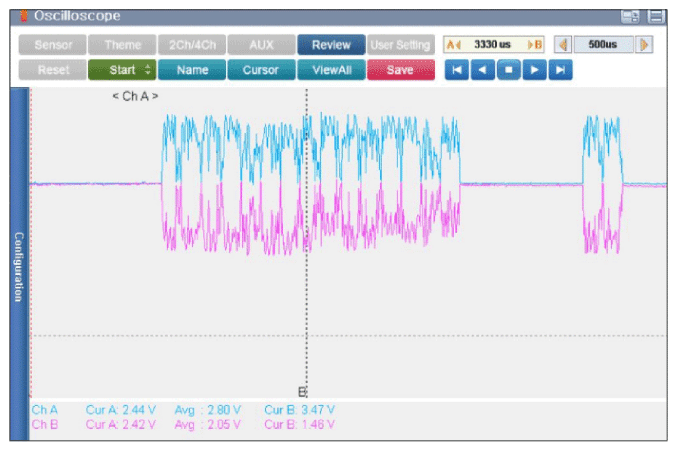
Task: Click the step backward playback button
Action: point(483,70)
